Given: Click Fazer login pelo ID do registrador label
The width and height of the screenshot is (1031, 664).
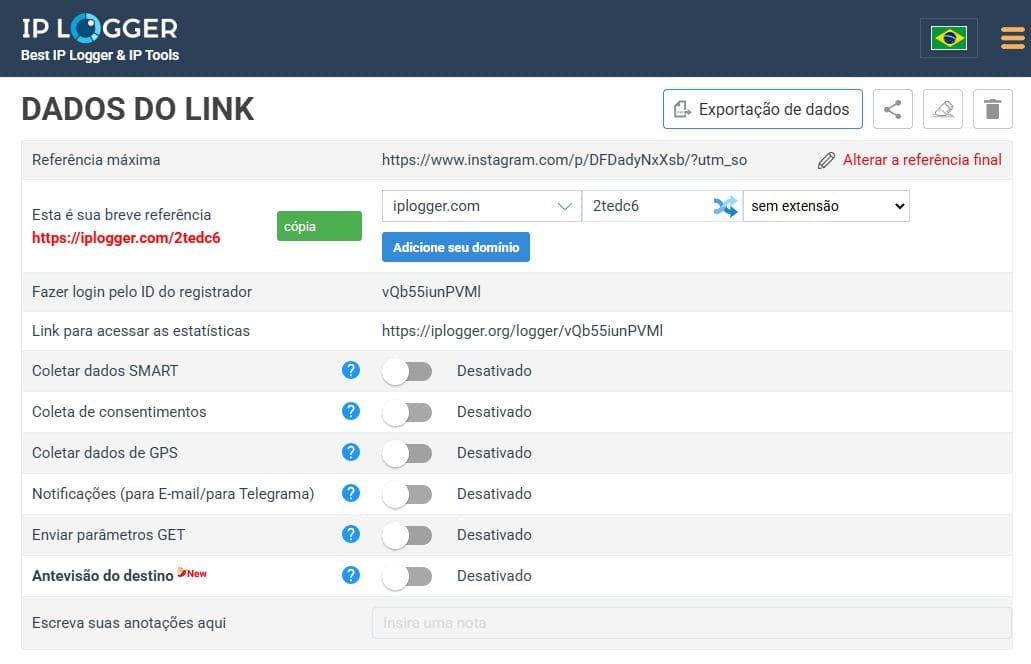Looking at the screenshot, I should (x=142, y=292).
